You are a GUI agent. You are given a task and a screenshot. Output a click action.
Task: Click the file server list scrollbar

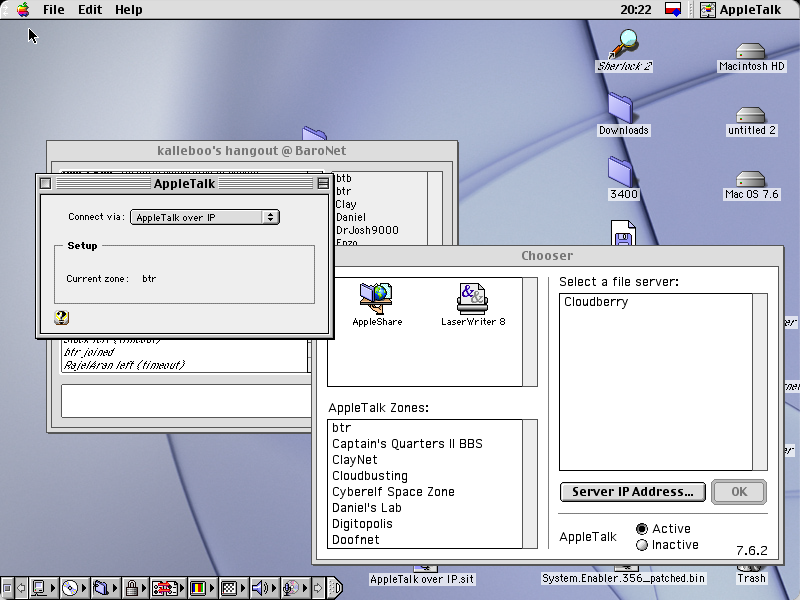(x=760, y=382)
